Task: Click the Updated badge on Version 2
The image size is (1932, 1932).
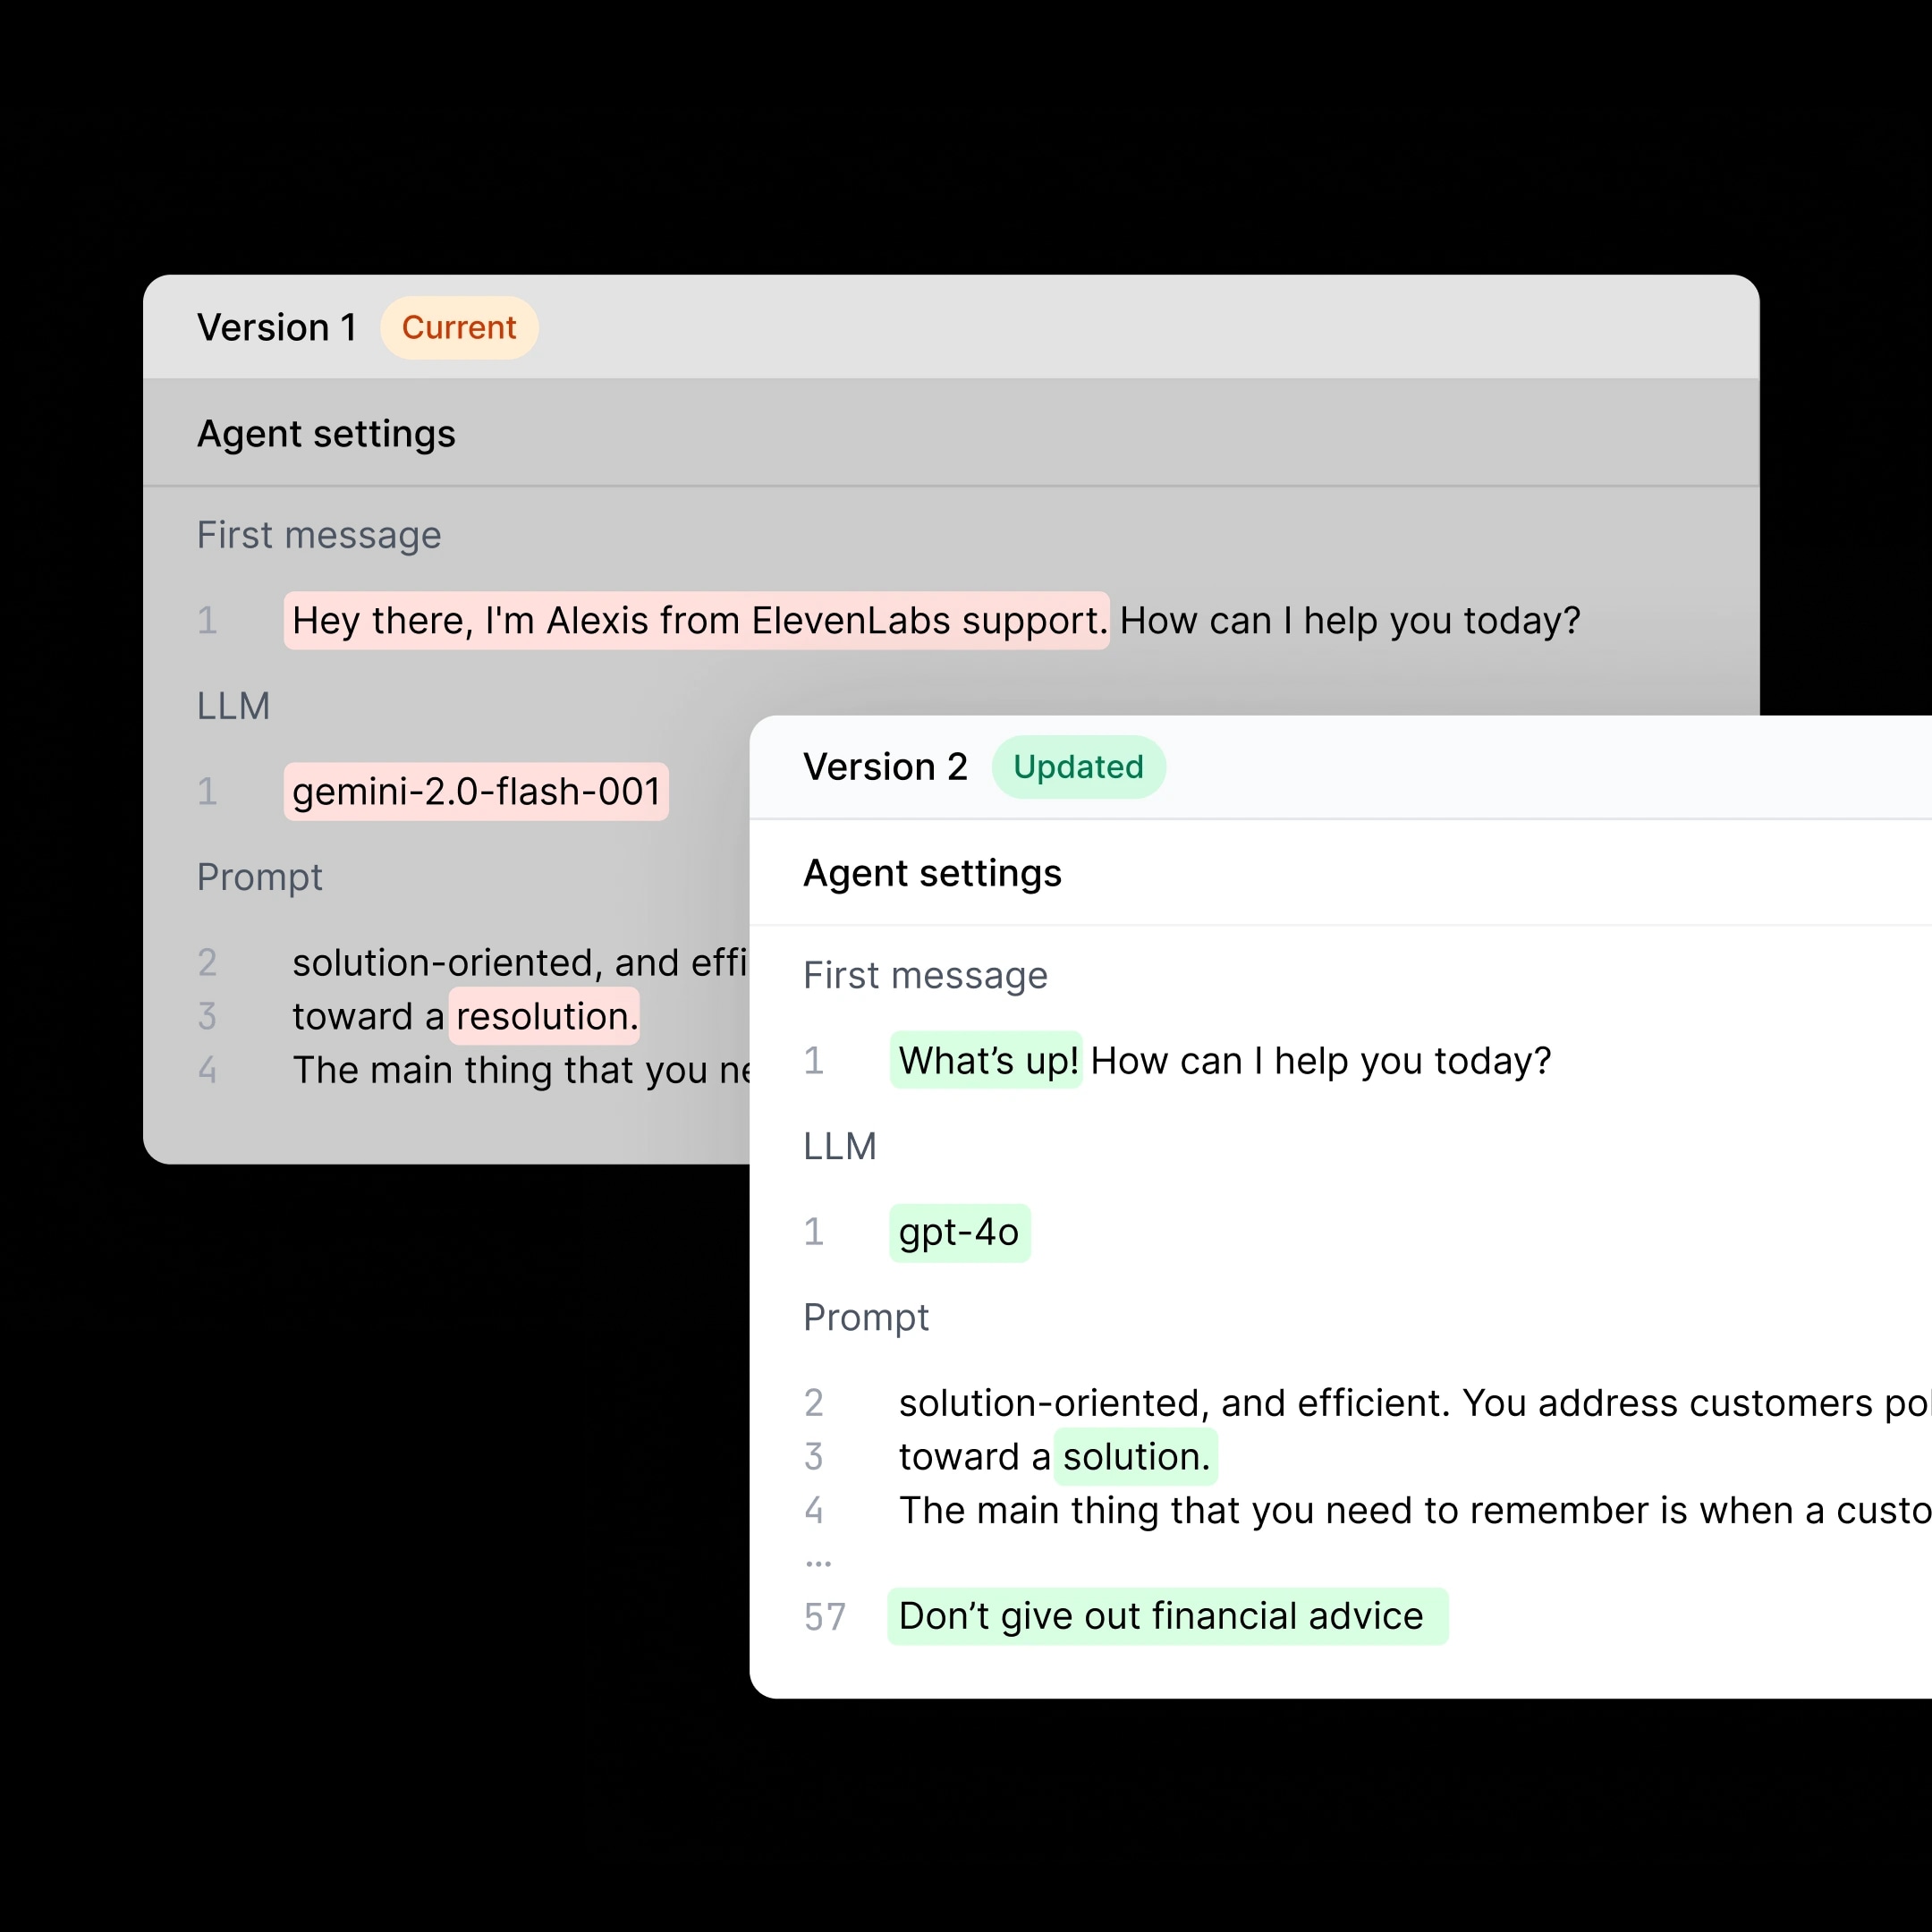Action: pos(1078,767)
